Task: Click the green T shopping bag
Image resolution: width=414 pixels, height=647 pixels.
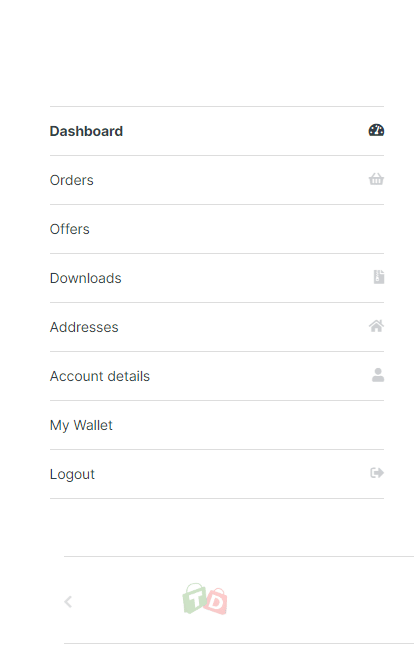Action: 195,598
